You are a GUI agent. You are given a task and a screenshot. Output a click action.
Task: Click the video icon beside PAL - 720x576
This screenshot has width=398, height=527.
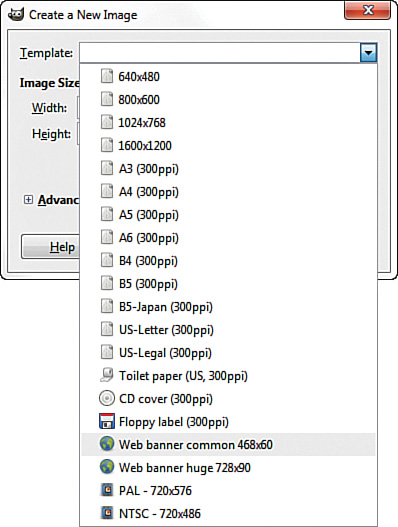pyautogui.click(x=107, y=490)
